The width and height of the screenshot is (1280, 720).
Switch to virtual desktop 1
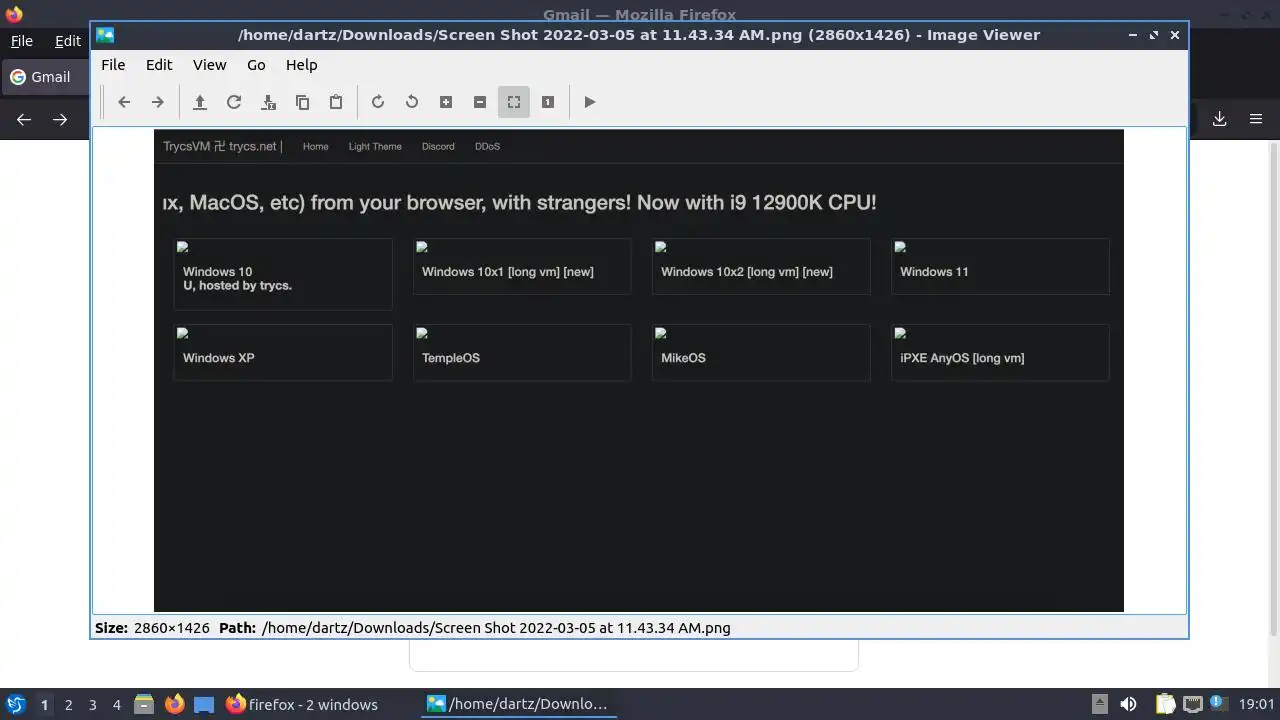coord(44,705)
